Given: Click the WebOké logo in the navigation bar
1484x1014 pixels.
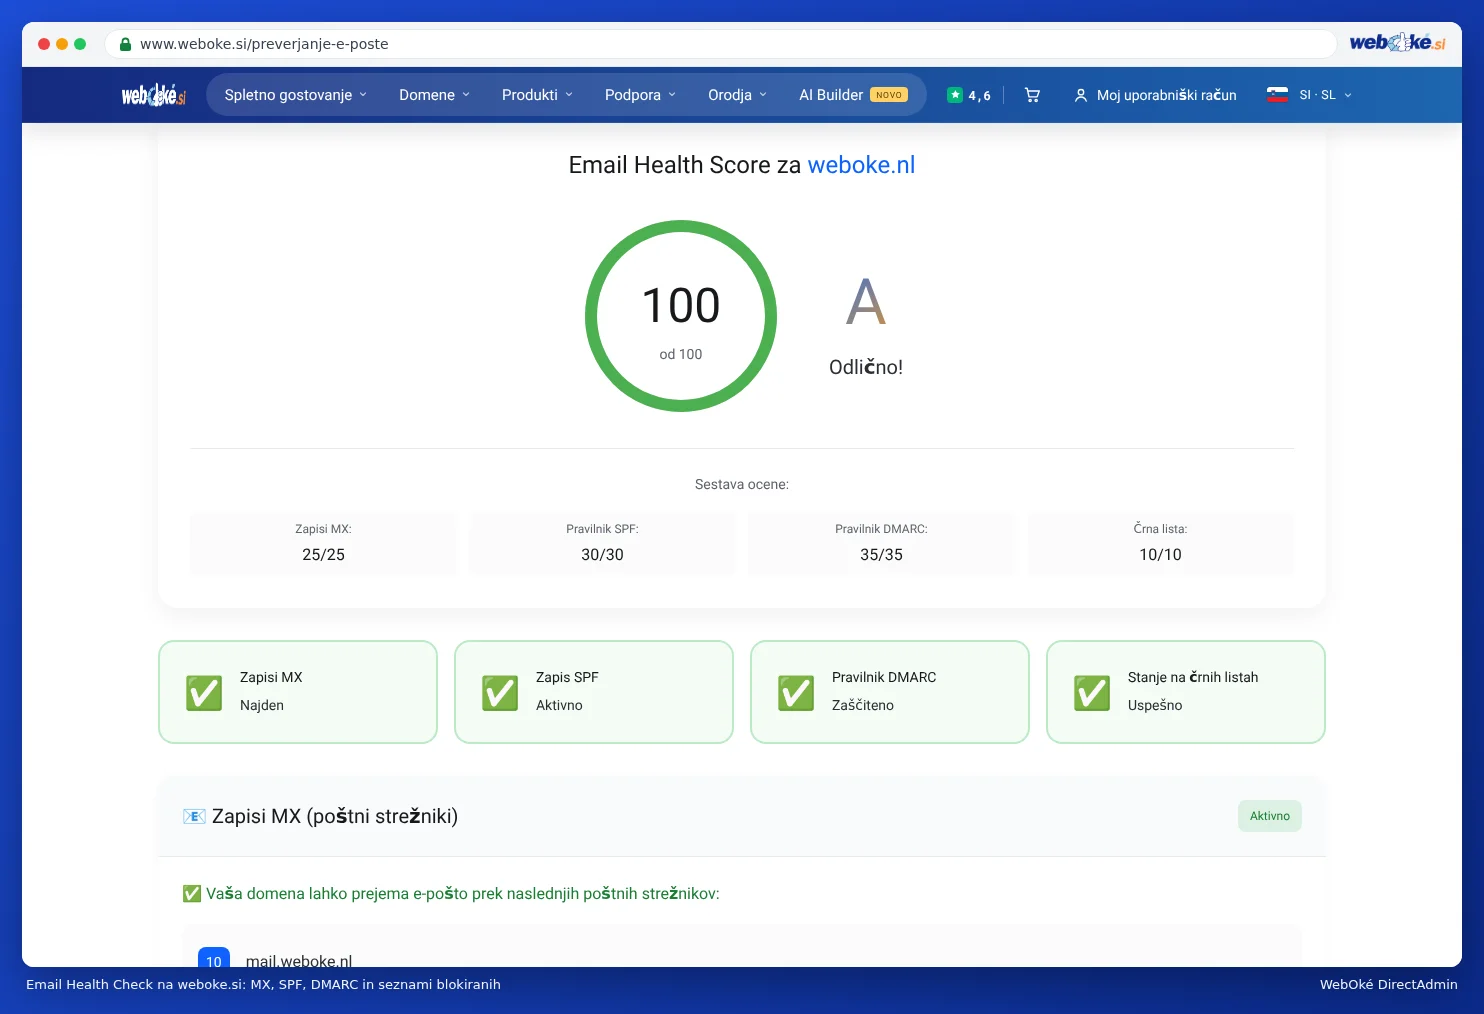Looking at the screenshot, I should point(154,95).
